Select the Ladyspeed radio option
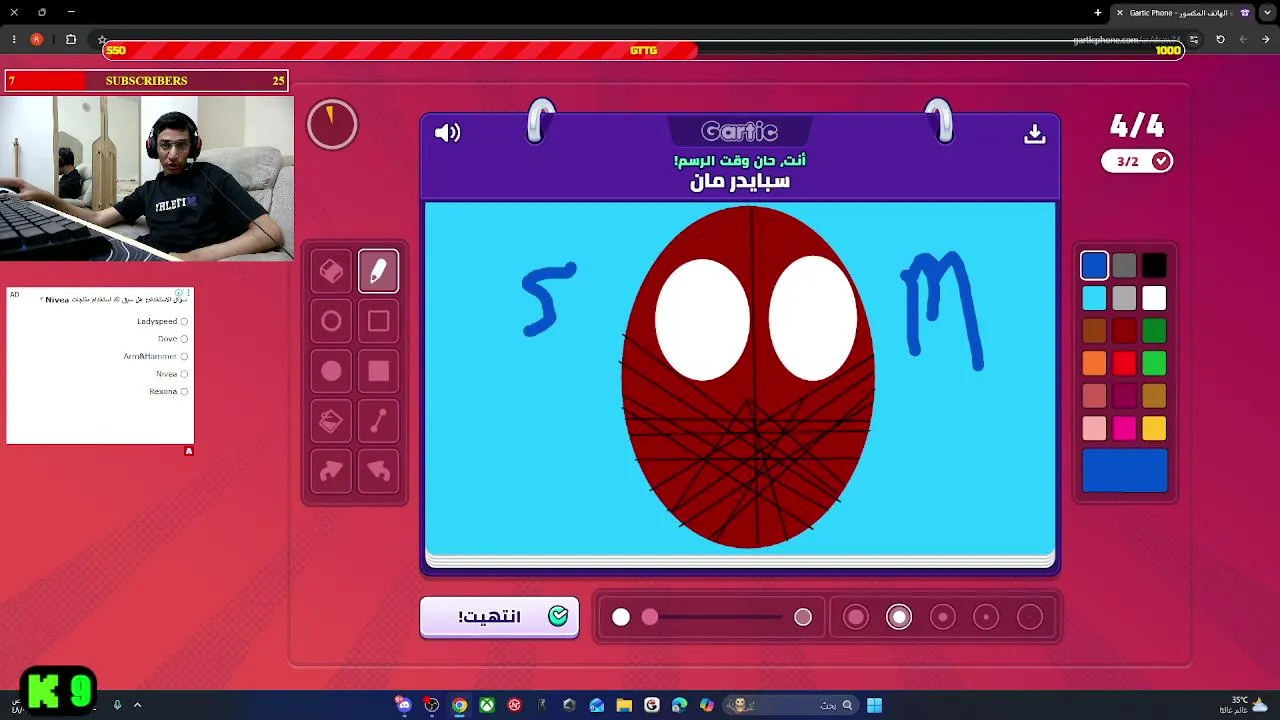The image size is (1280, 720). pos(184,322)
